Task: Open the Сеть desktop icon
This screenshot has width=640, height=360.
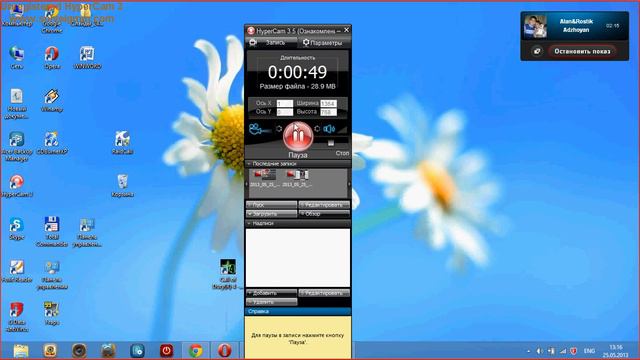Action: click(x=17, y=57)
